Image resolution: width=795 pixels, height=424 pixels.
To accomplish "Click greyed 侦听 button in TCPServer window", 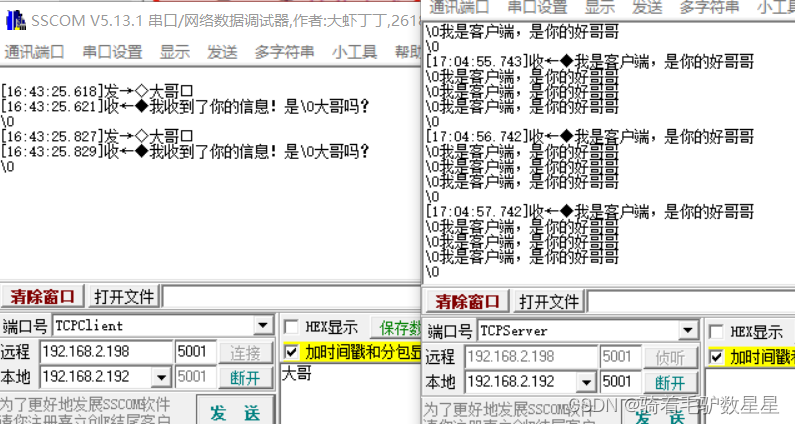I will (x=670, y=358).
